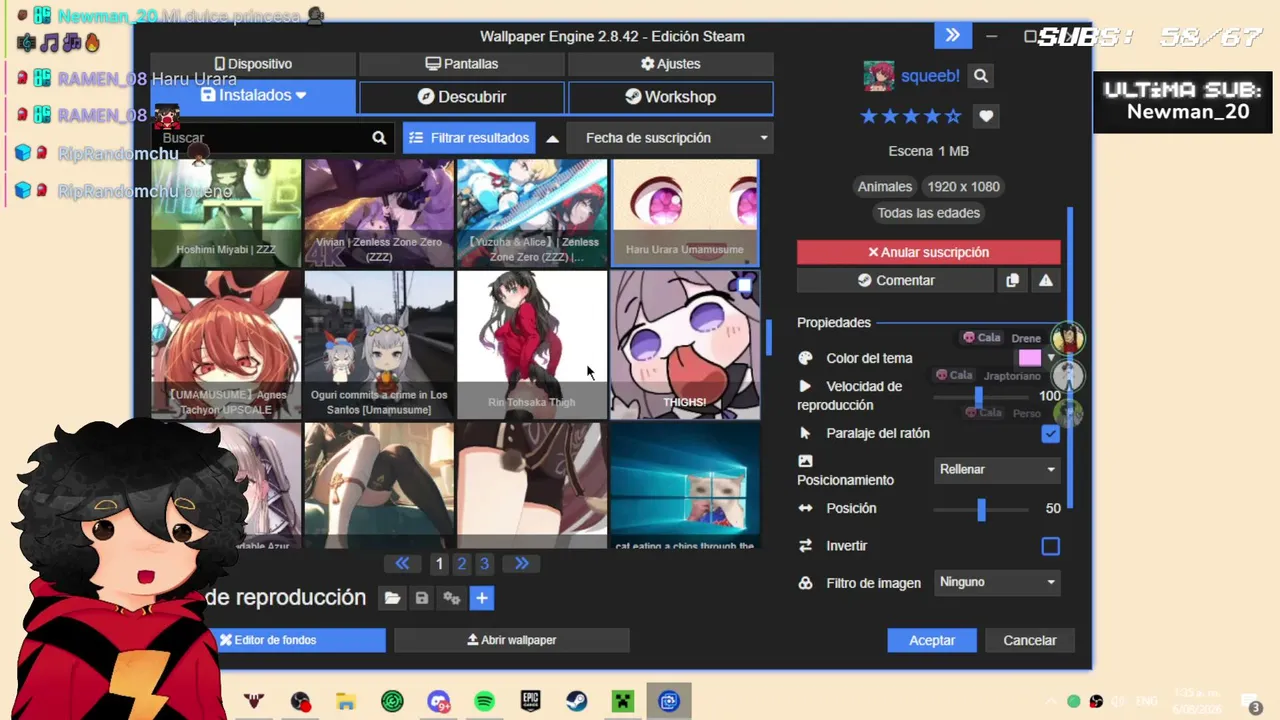The width and height of the screenshot is (1280, 720).
Task: Open the Filtro de imagen dropdown
Action: tap(997, 582)
